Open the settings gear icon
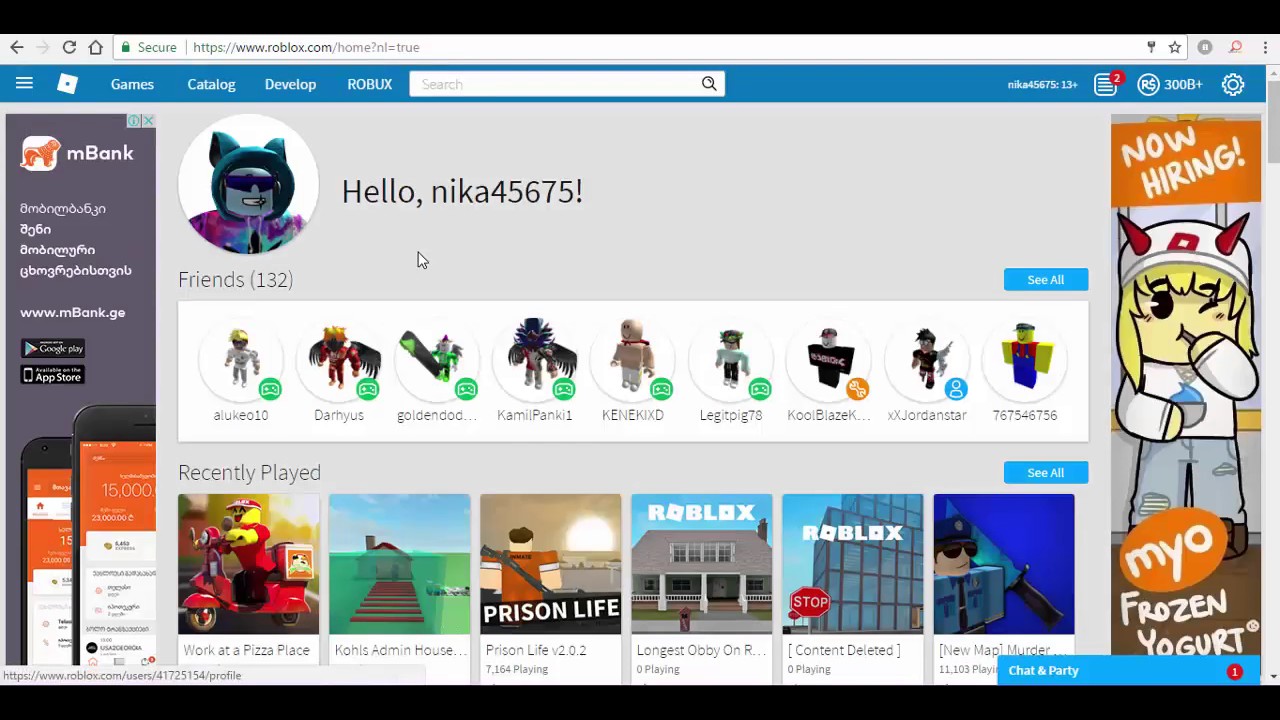Image resolution: width=1280 pixels, height=720 pixels. 1233,84
